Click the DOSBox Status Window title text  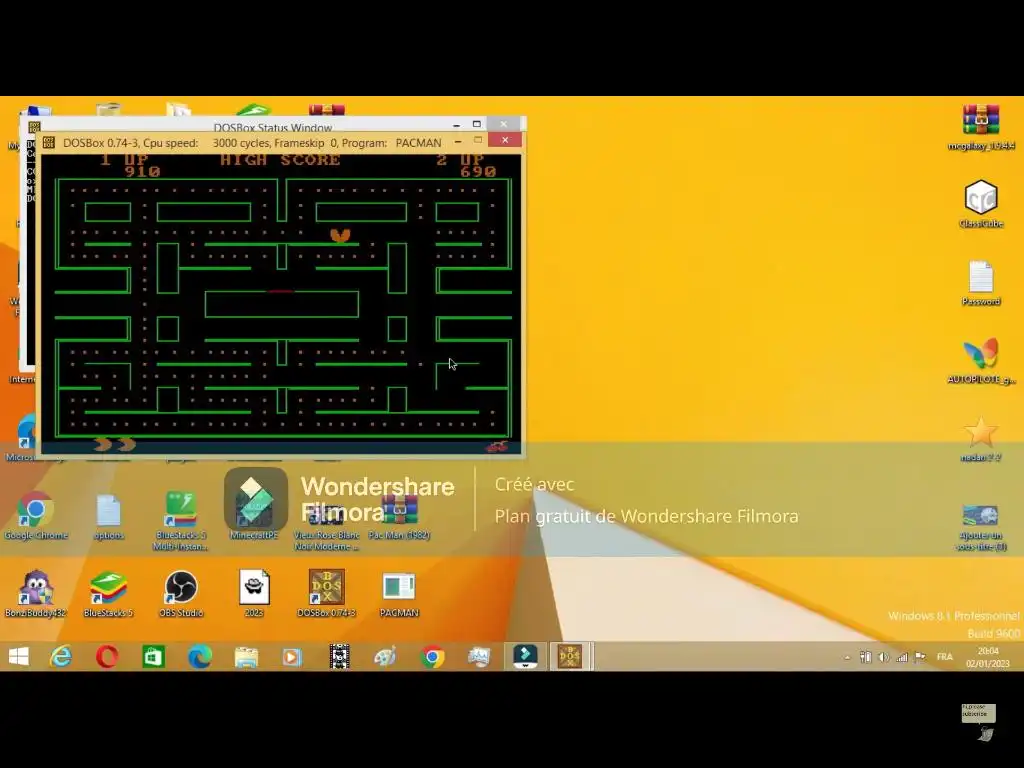(x=272, y=127)
